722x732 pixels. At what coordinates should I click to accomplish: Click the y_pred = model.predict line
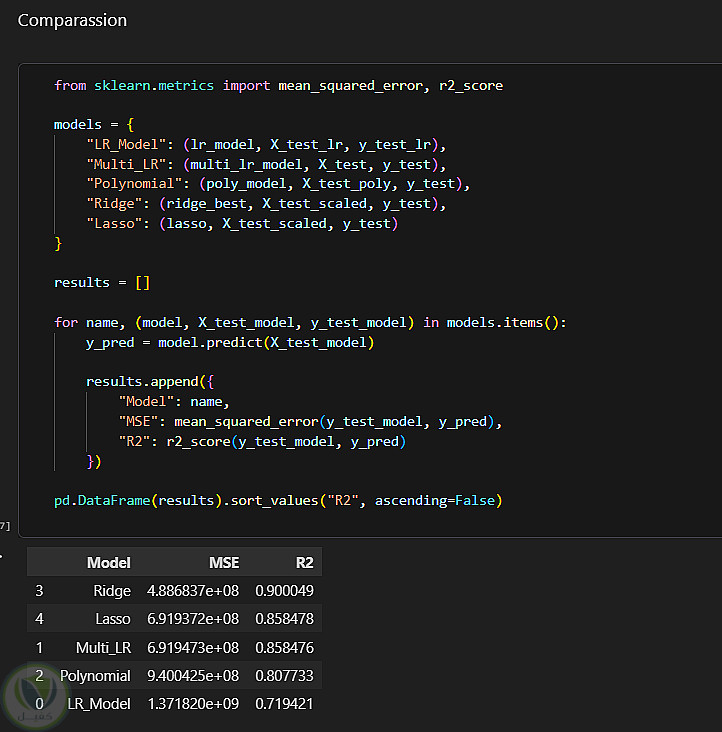tap(230, 343)
